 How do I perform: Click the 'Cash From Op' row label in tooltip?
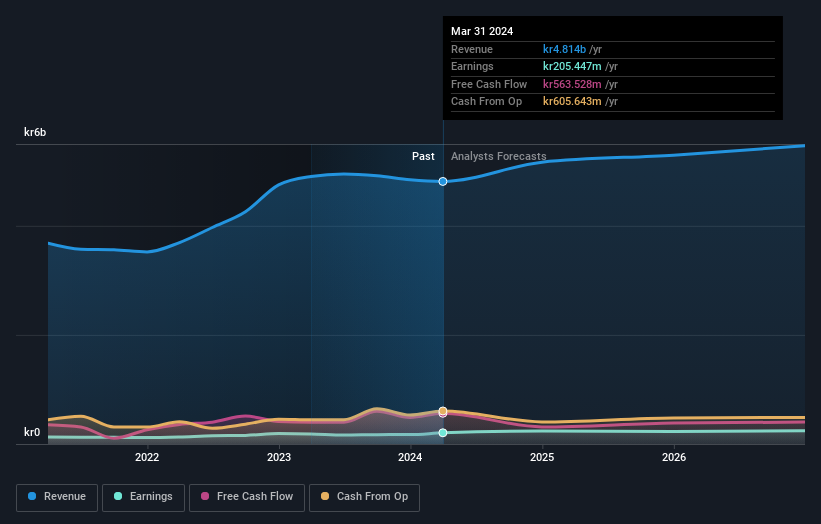click(486, 102)
